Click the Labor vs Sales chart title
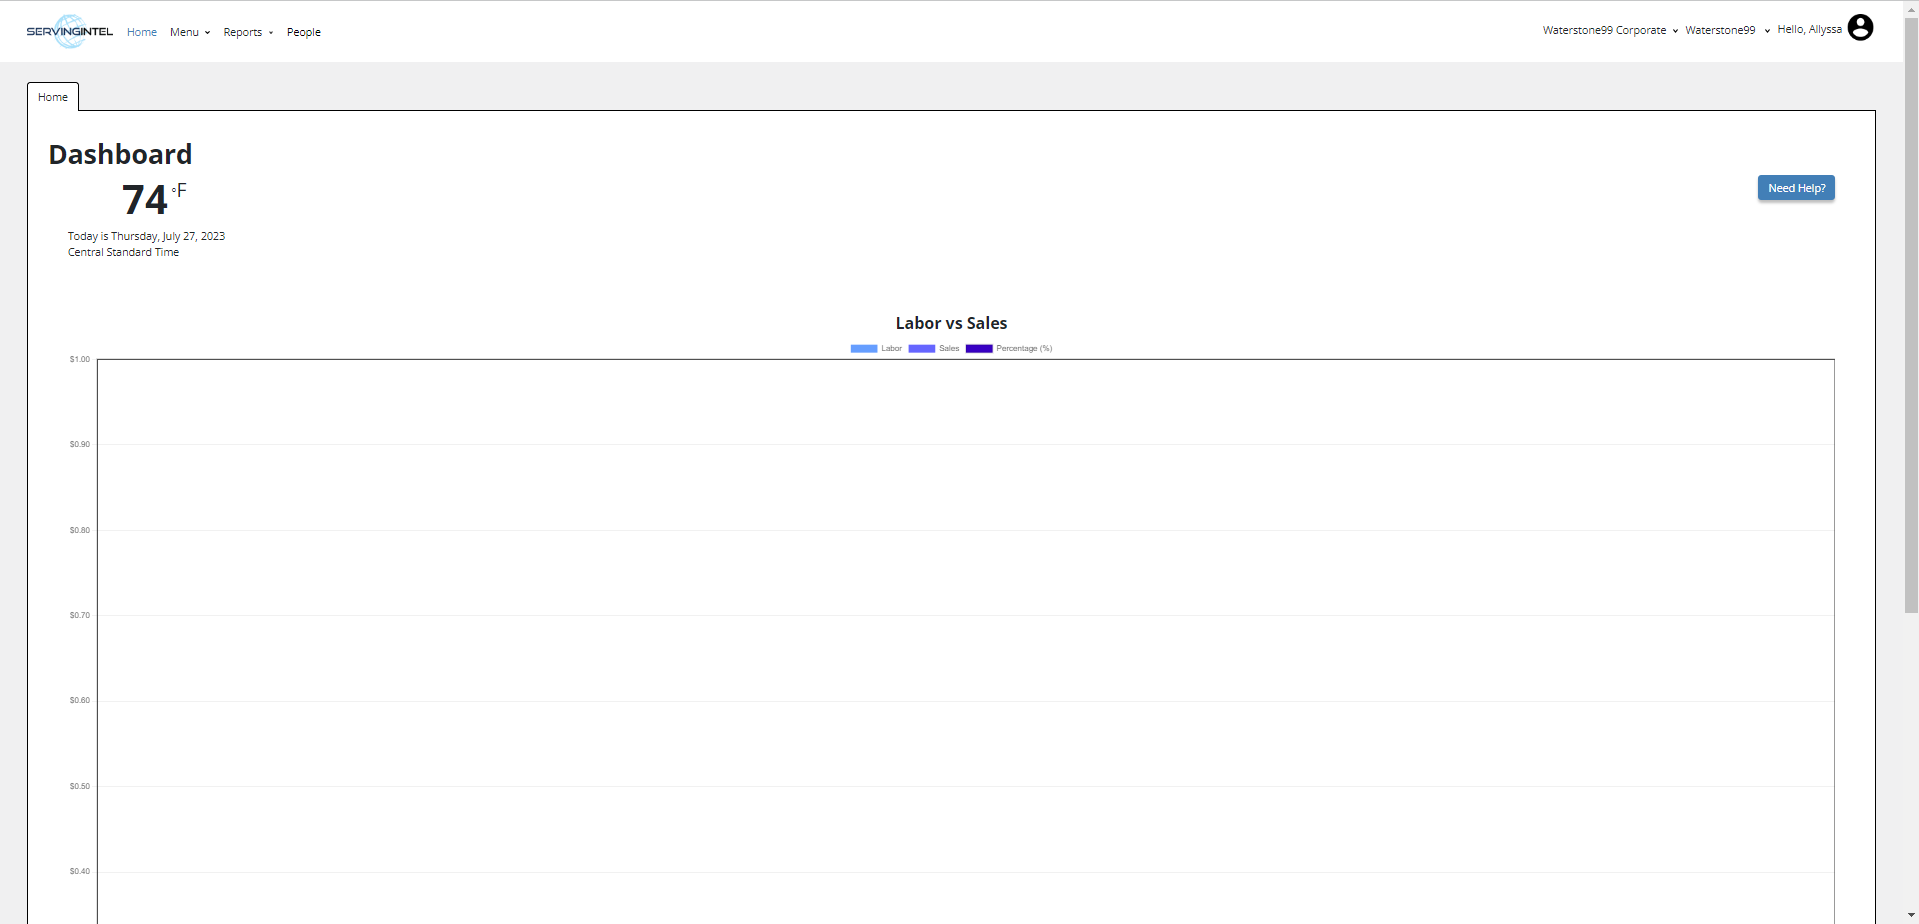Viewport: 1919px width, 924px height. [951, 323]
